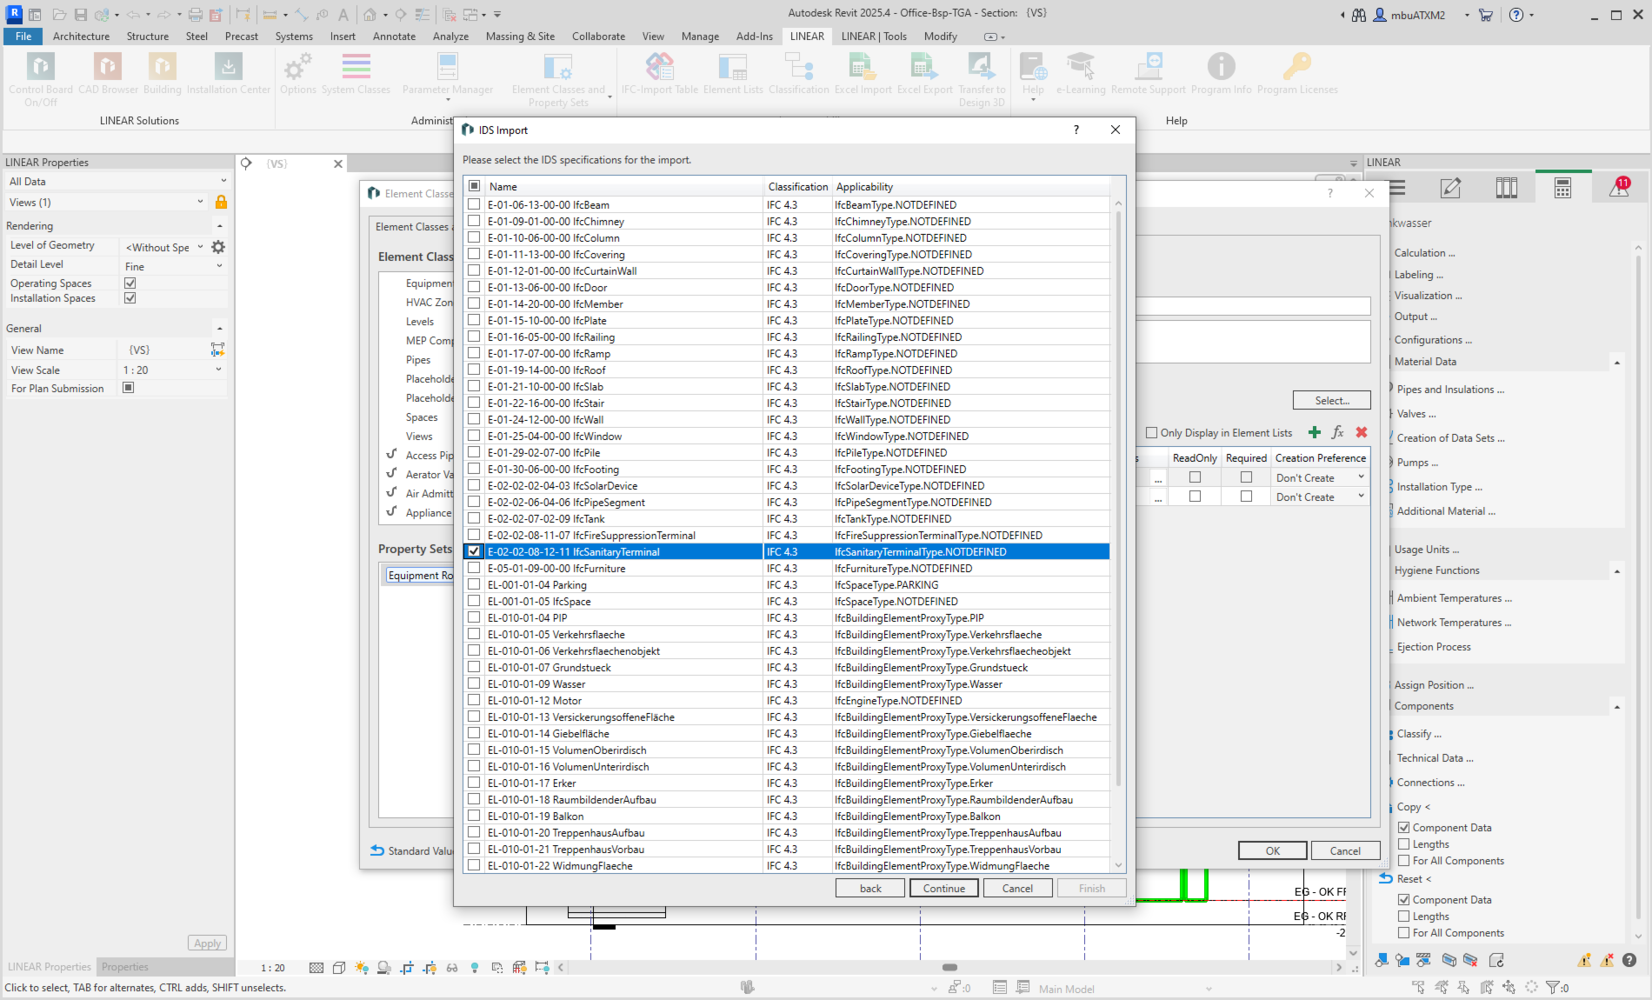1652x1000 pixels.
Task: Click the Continue button
Action: [943, 888]
